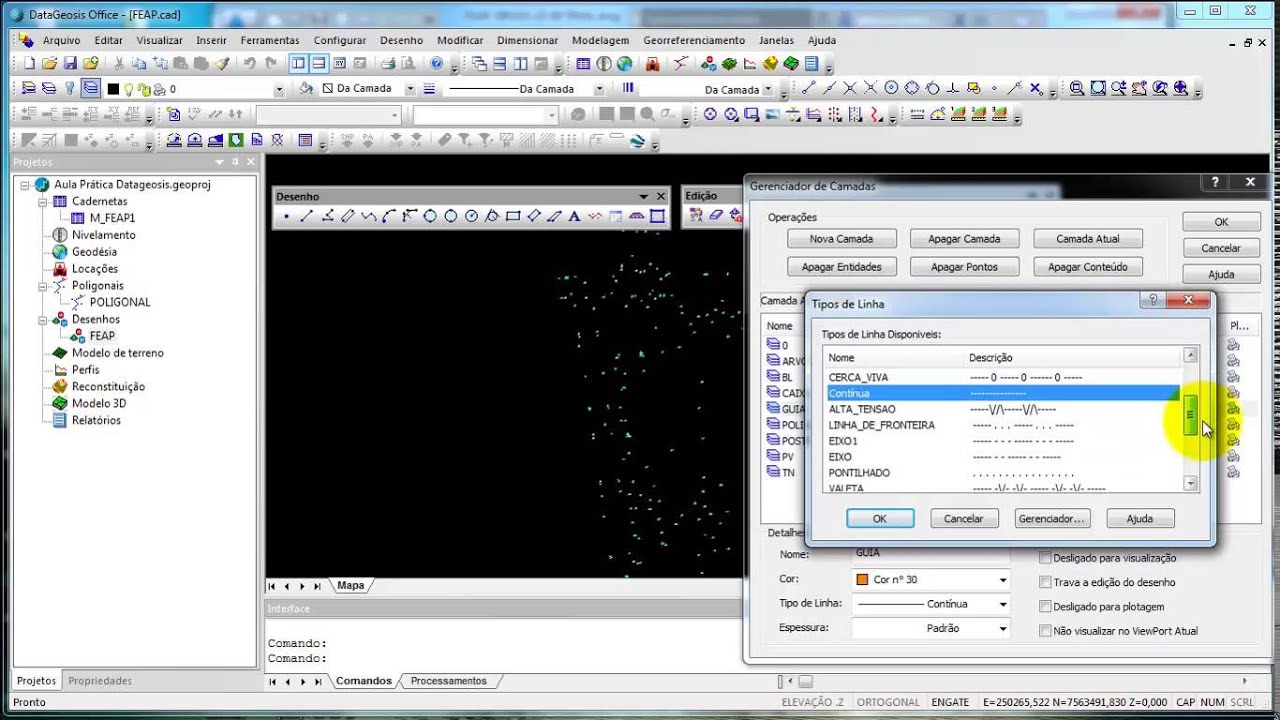Click the Cut scissors icon

pyautogui.click(x=119, y=63)
